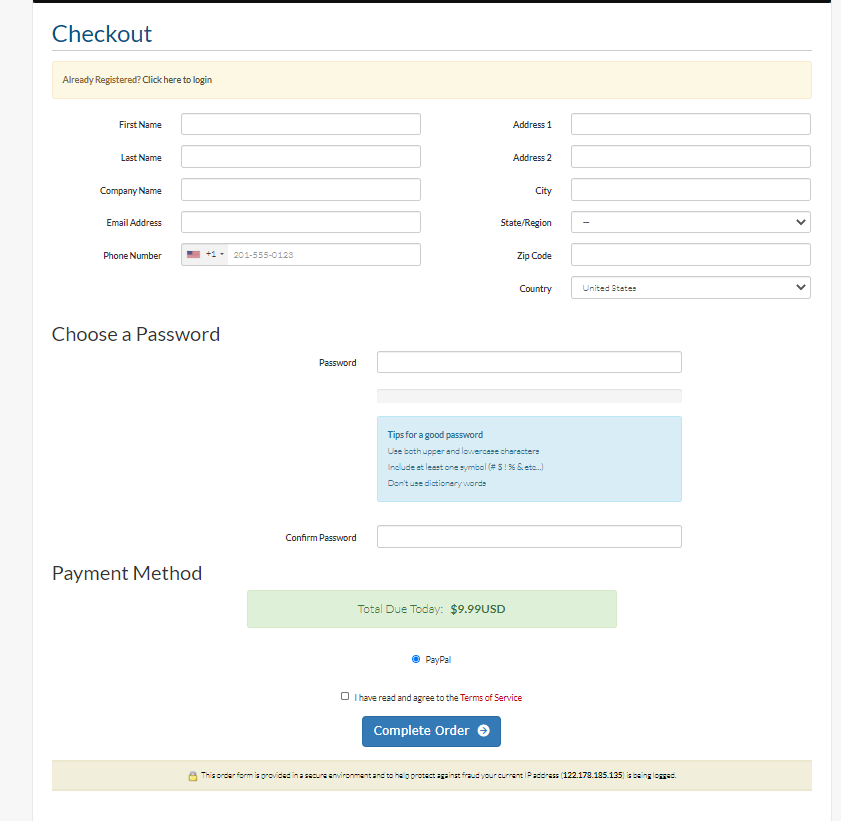This screenshot has width=841, height=821.
Task: Open the State/Region dropdown
Action: pyautogui.click(x=690, y=221)
